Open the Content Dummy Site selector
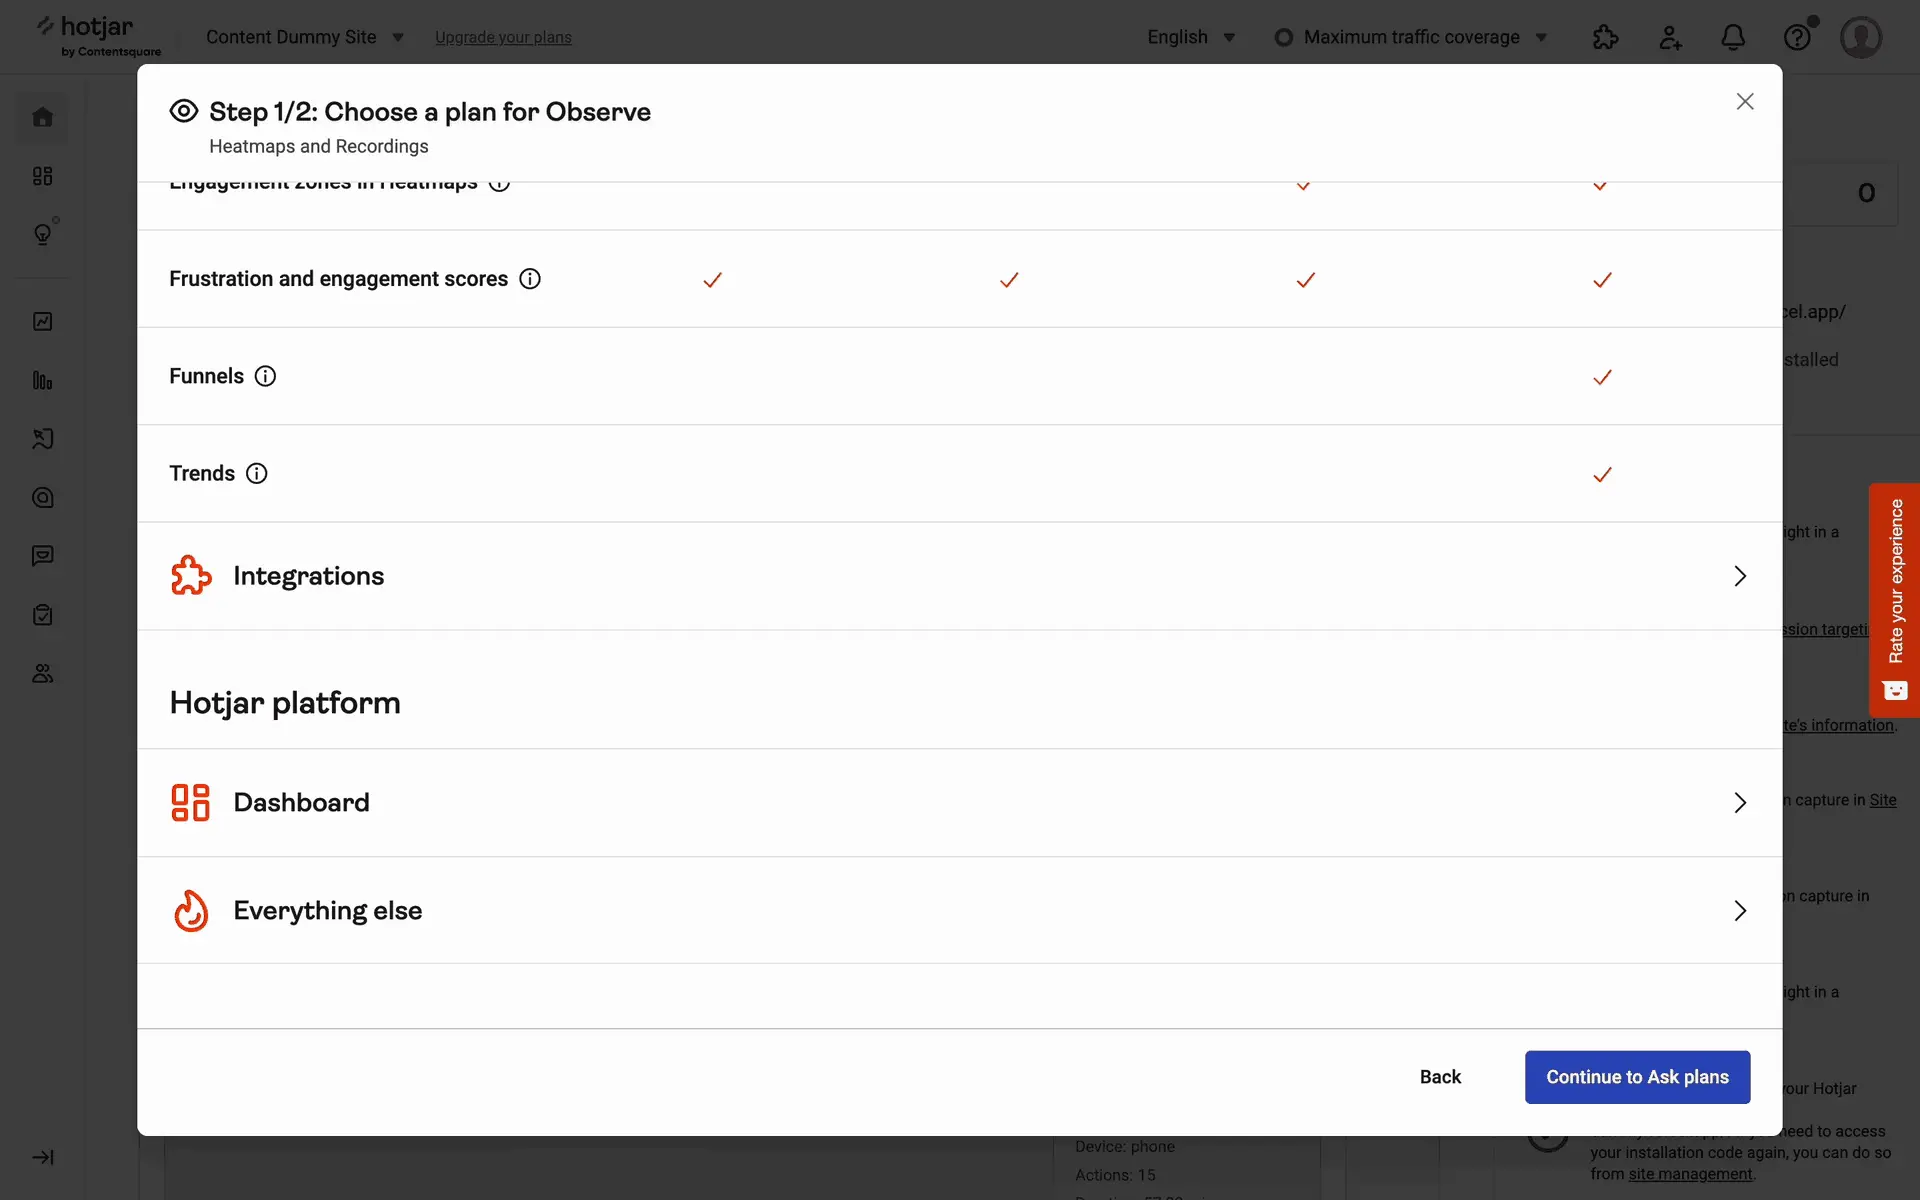Viewport: 1920px width, 1200px height. pos(304,38)
